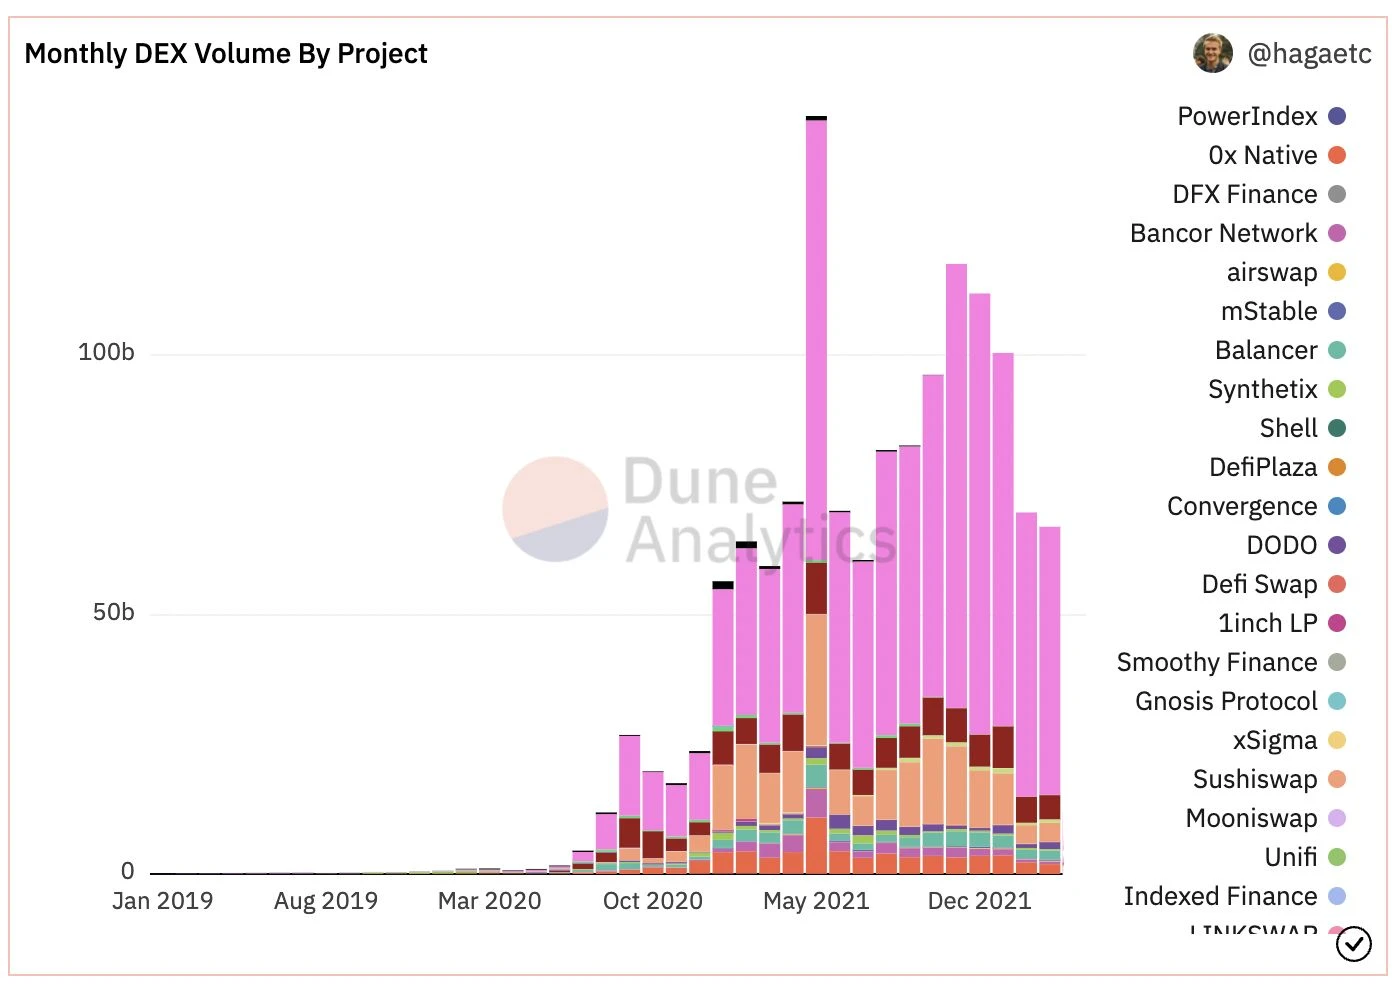Image resolution: width=1398 pixels, height=986 pixels.
Task: Click the Oct 2020 axis label
Action: point(653,901)
